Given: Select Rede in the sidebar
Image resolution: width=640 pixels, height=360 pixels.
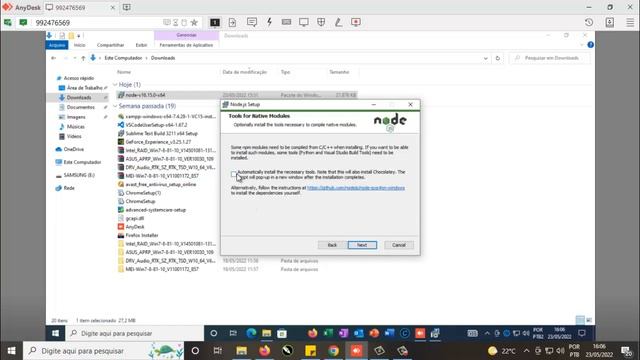Looking at the screenshot, I should pos(69,188).
